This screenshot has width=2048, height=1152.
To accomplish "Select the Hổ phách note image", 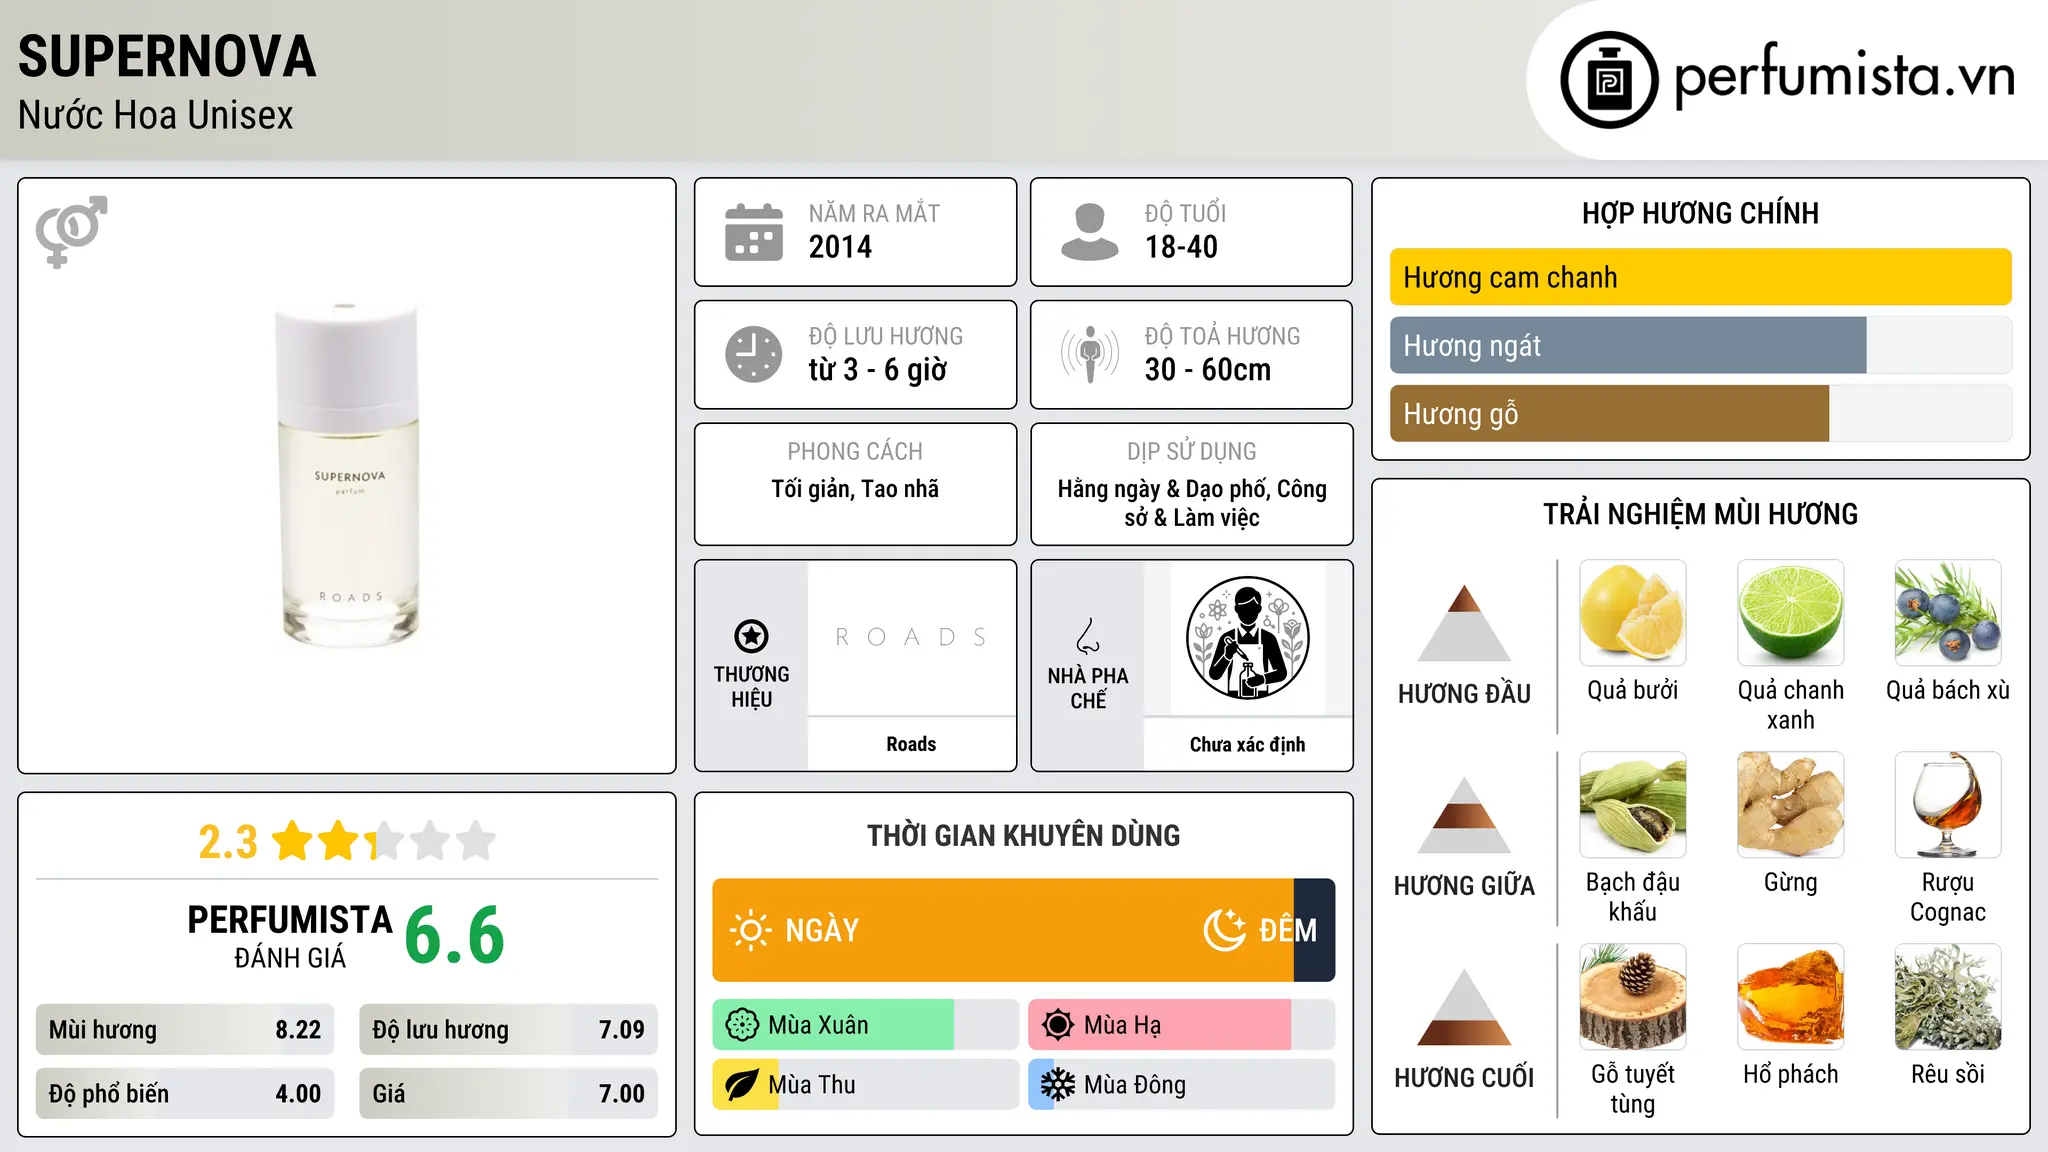I will tap(1790, 997).
